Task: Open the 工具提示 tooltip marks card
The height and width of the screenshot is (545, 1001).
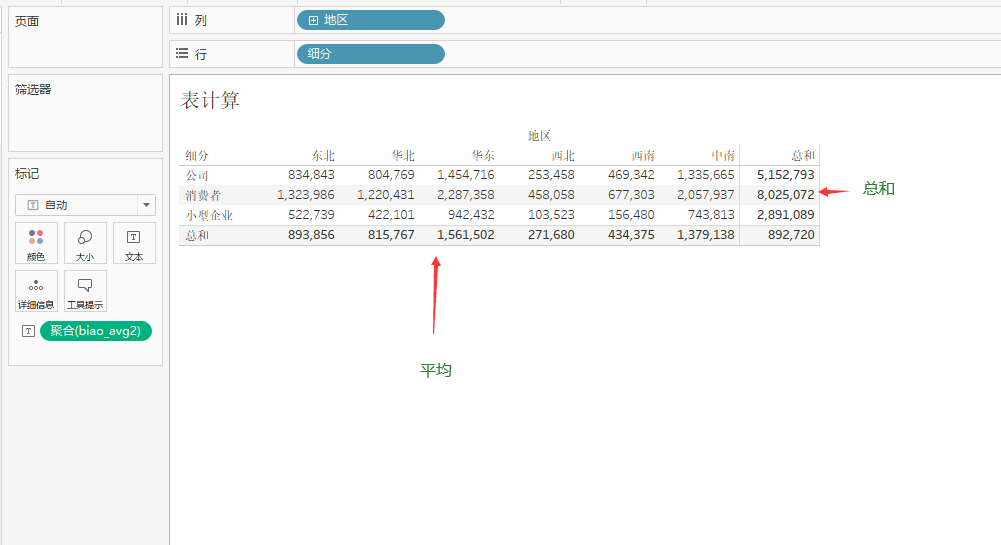Action: pyautogui.click(x=85, y=291)
